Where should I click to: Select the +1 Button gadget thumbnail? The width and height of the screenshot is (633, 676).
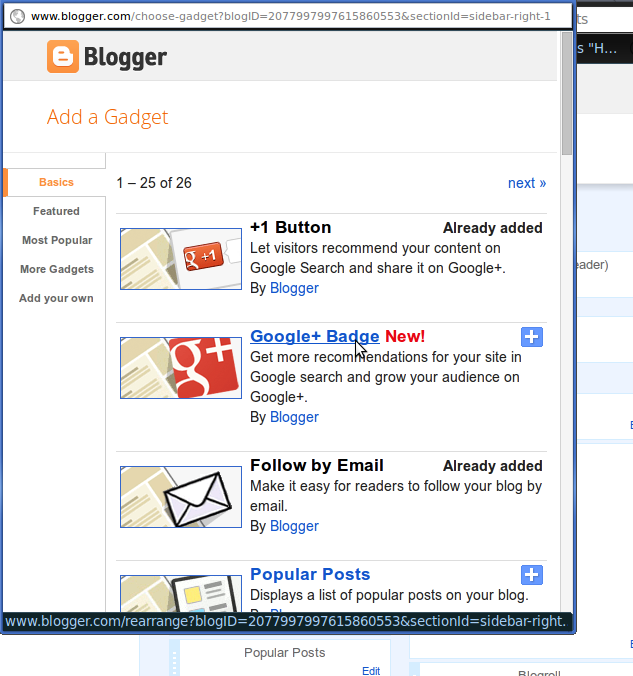tap(181, 259)
